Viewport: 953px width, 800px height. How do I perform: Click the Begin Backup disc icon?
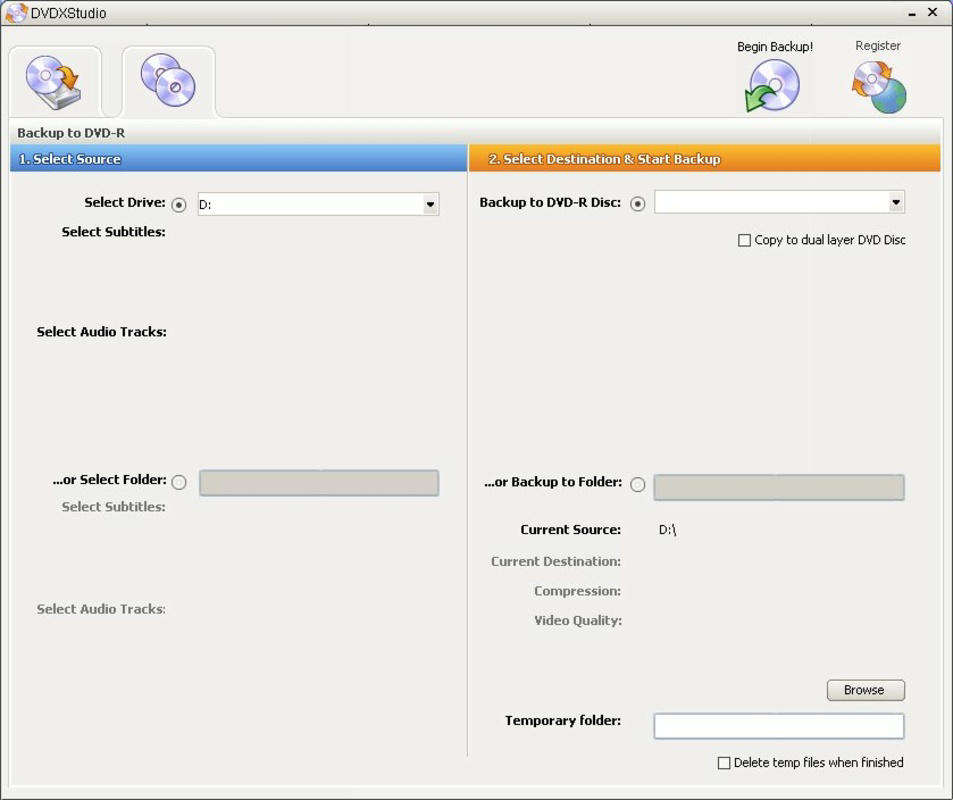coord(773,86)
